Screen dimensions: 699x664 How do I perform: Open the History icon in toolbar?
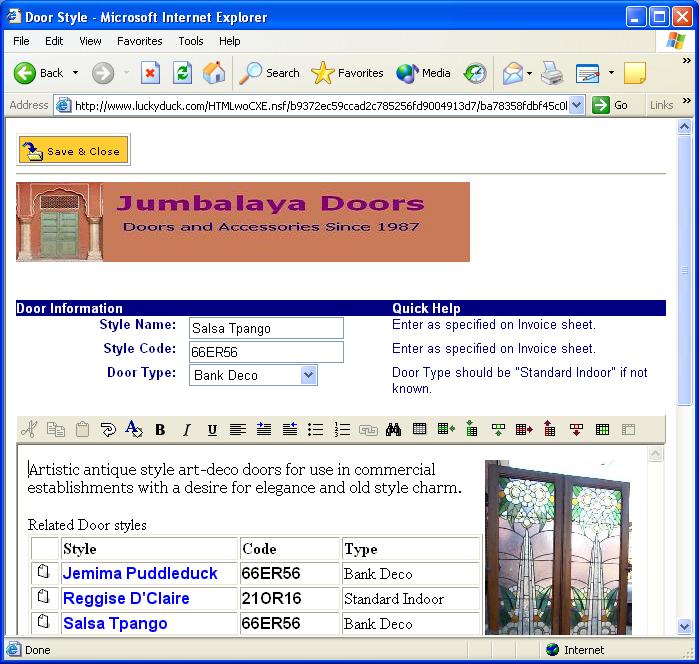(476, 73)
